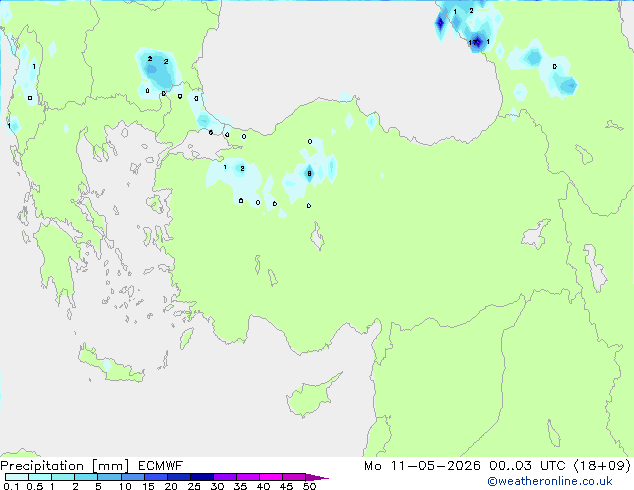Screen dimensions: 634x490
Task: Click the legend label '0.1'
Action: point(11,486)
